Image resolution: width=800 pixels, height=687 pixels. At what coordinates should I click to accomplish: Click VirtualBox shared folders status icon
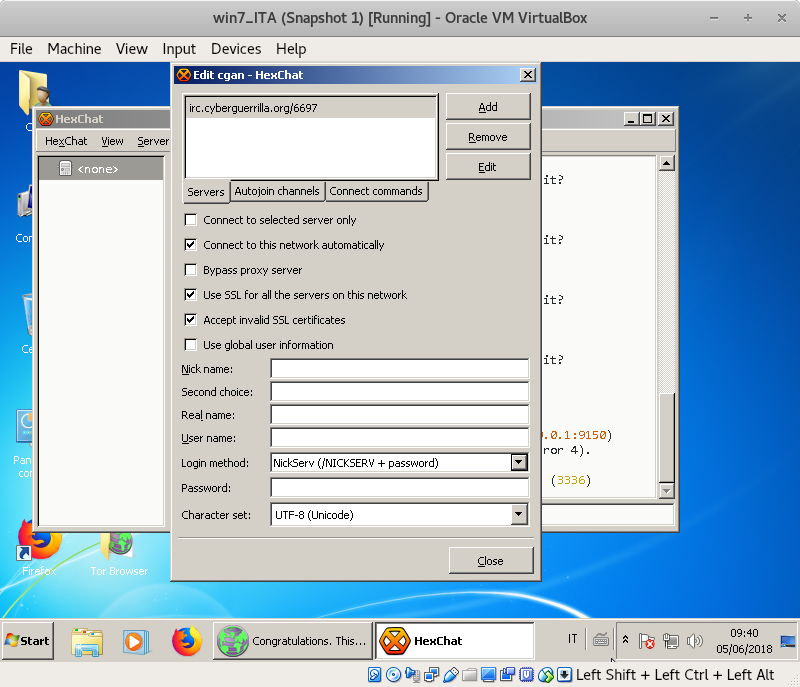[x=469, y=675]
